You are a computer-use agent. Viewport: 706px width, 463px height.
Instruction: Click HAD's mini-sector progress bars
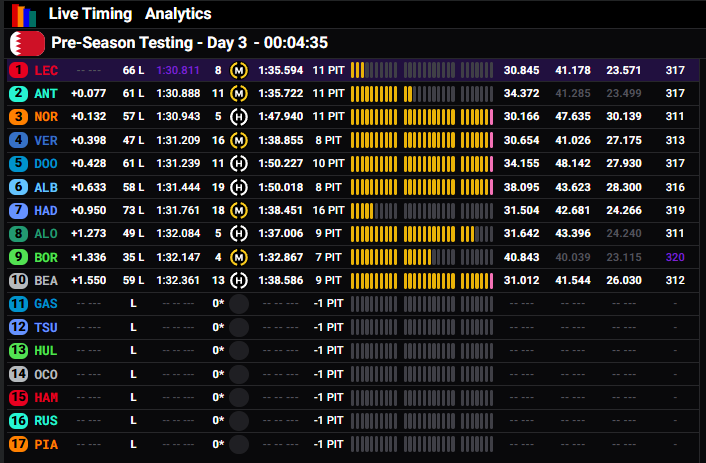[422, 210]
